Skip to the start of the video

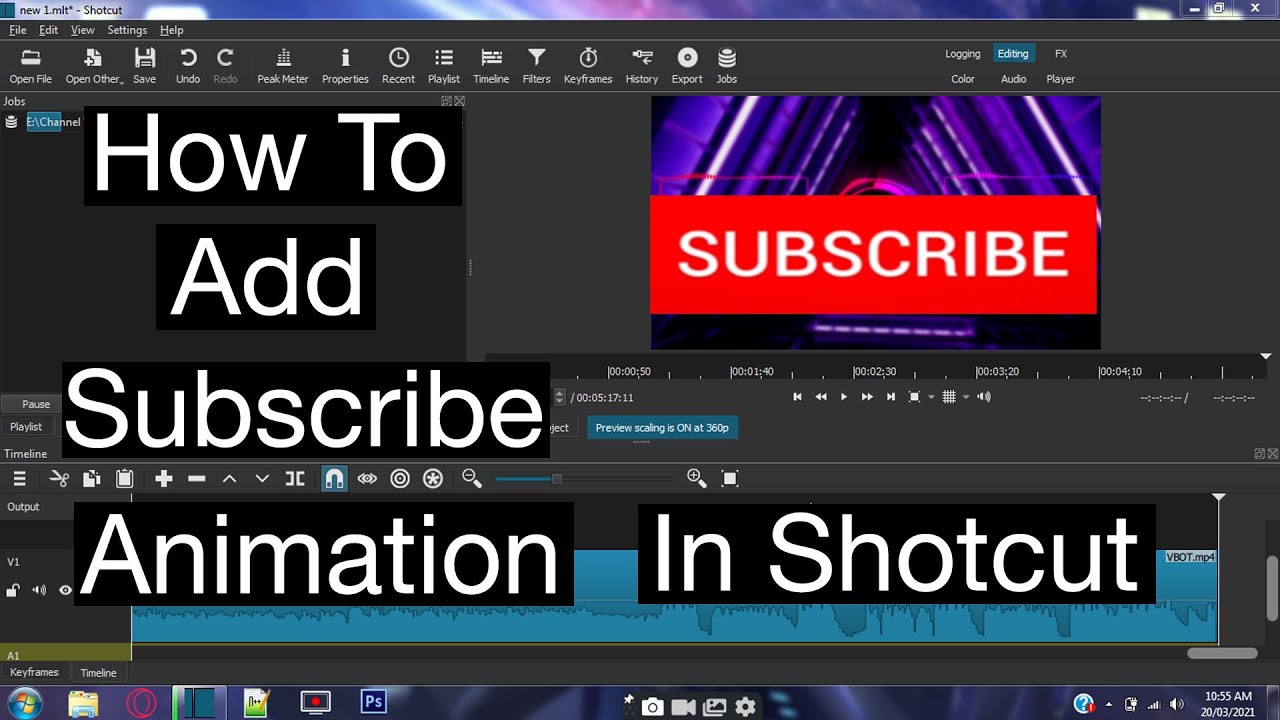(x=797, y=397)
